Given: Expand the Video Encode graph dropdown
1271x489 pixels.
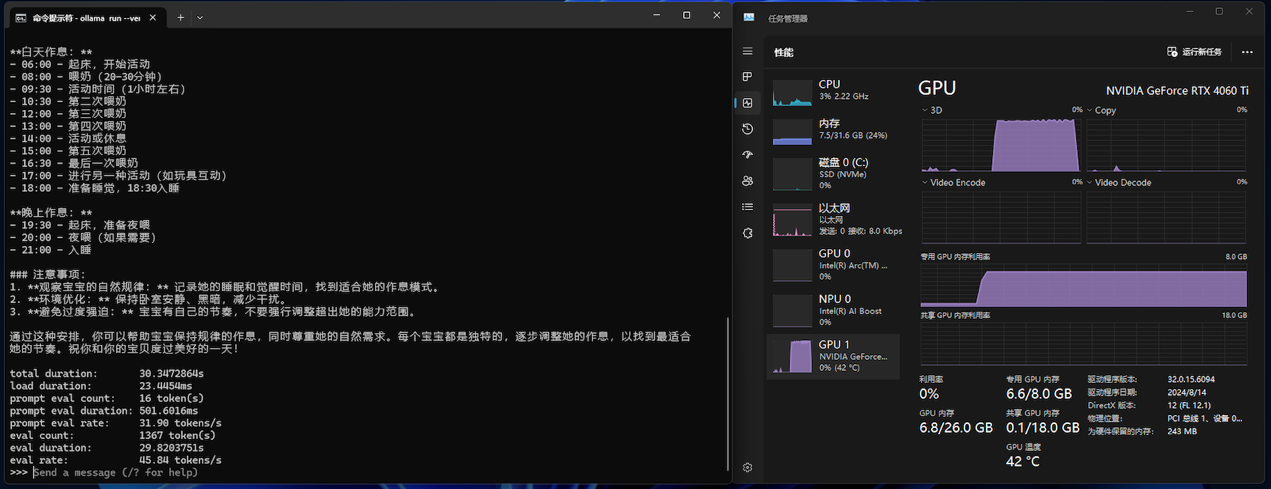Looking at the screenshot, I should (x=925, y=183).
